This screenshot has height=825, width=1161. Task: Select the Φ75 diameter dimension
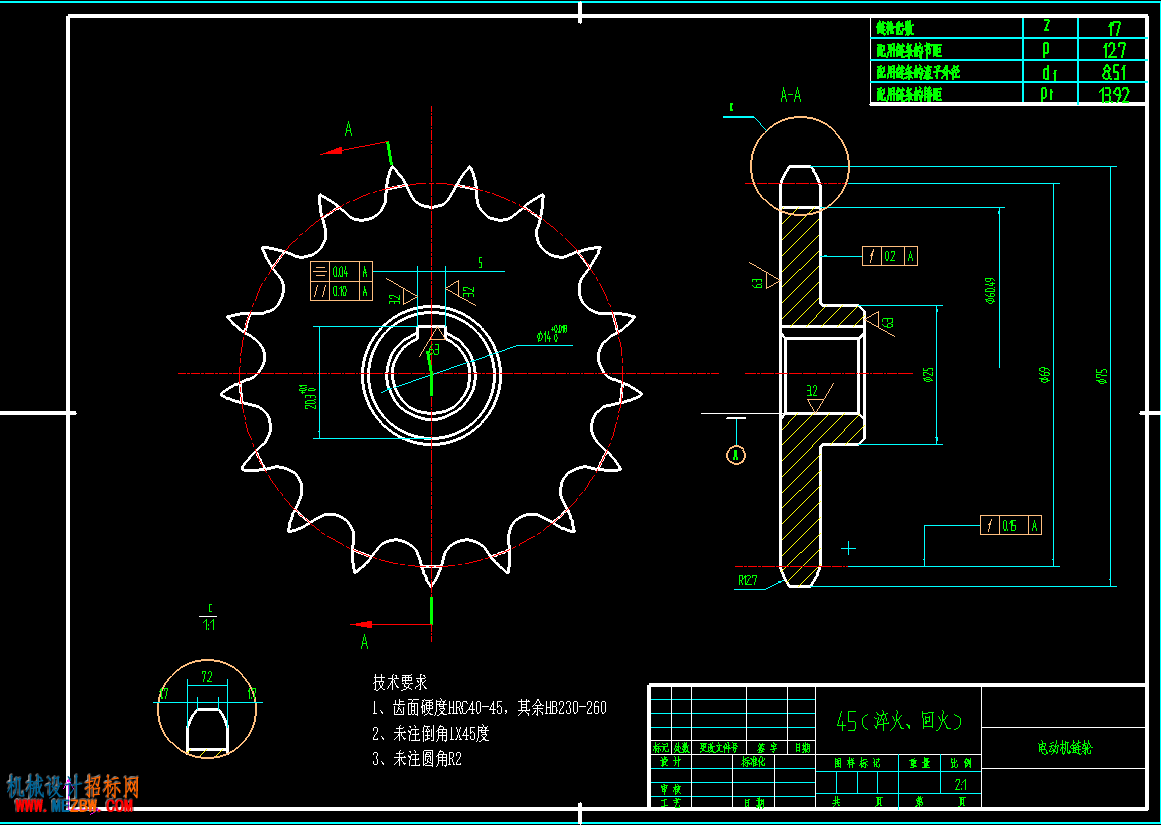point(1101,377)
